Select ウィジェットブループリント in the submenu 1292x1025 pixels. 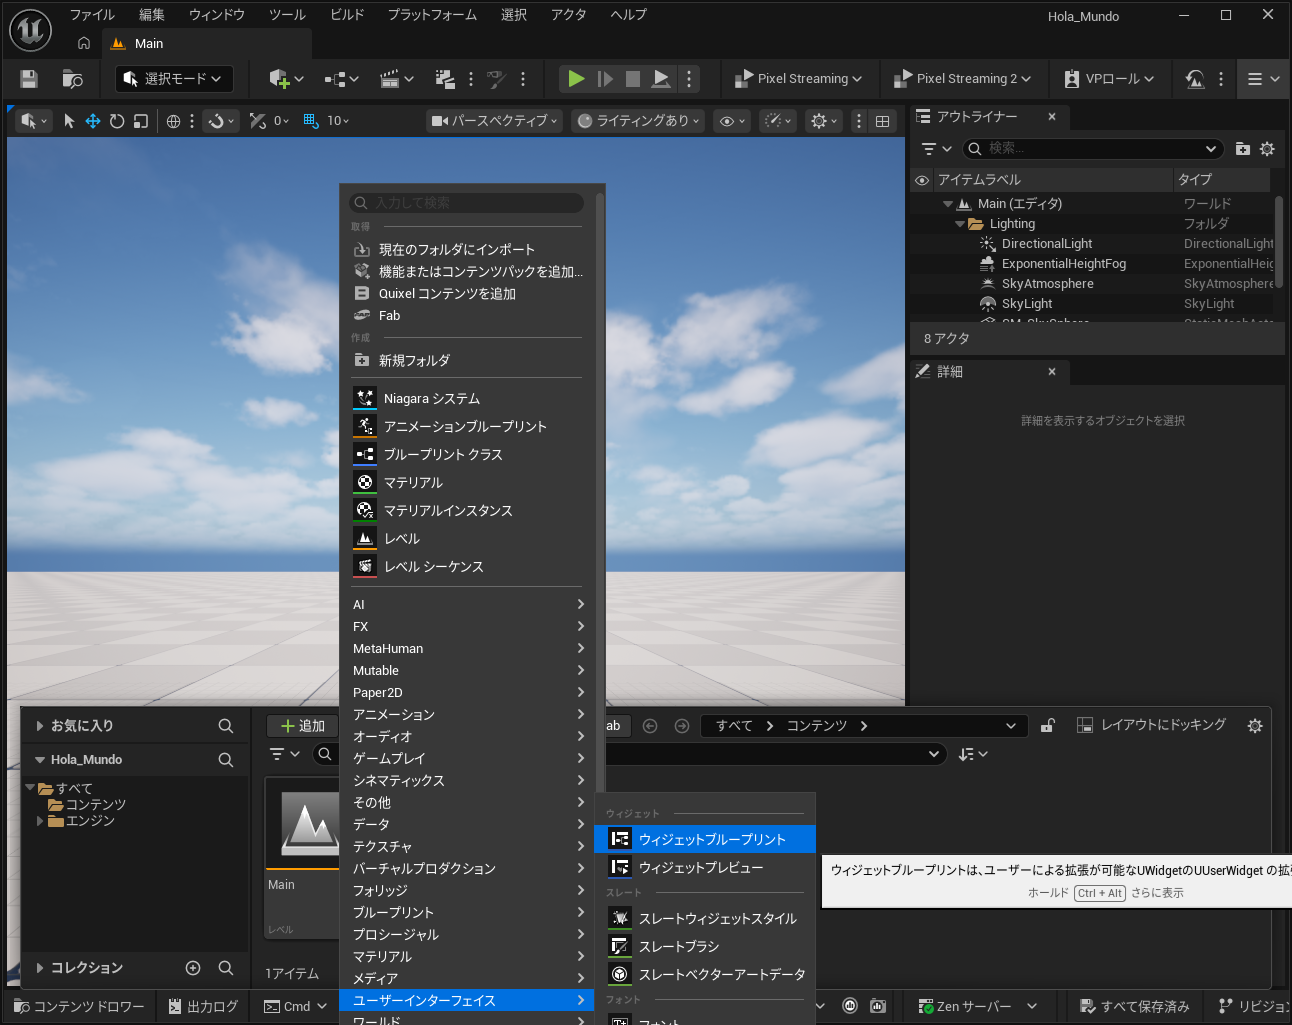pos(705,839)
